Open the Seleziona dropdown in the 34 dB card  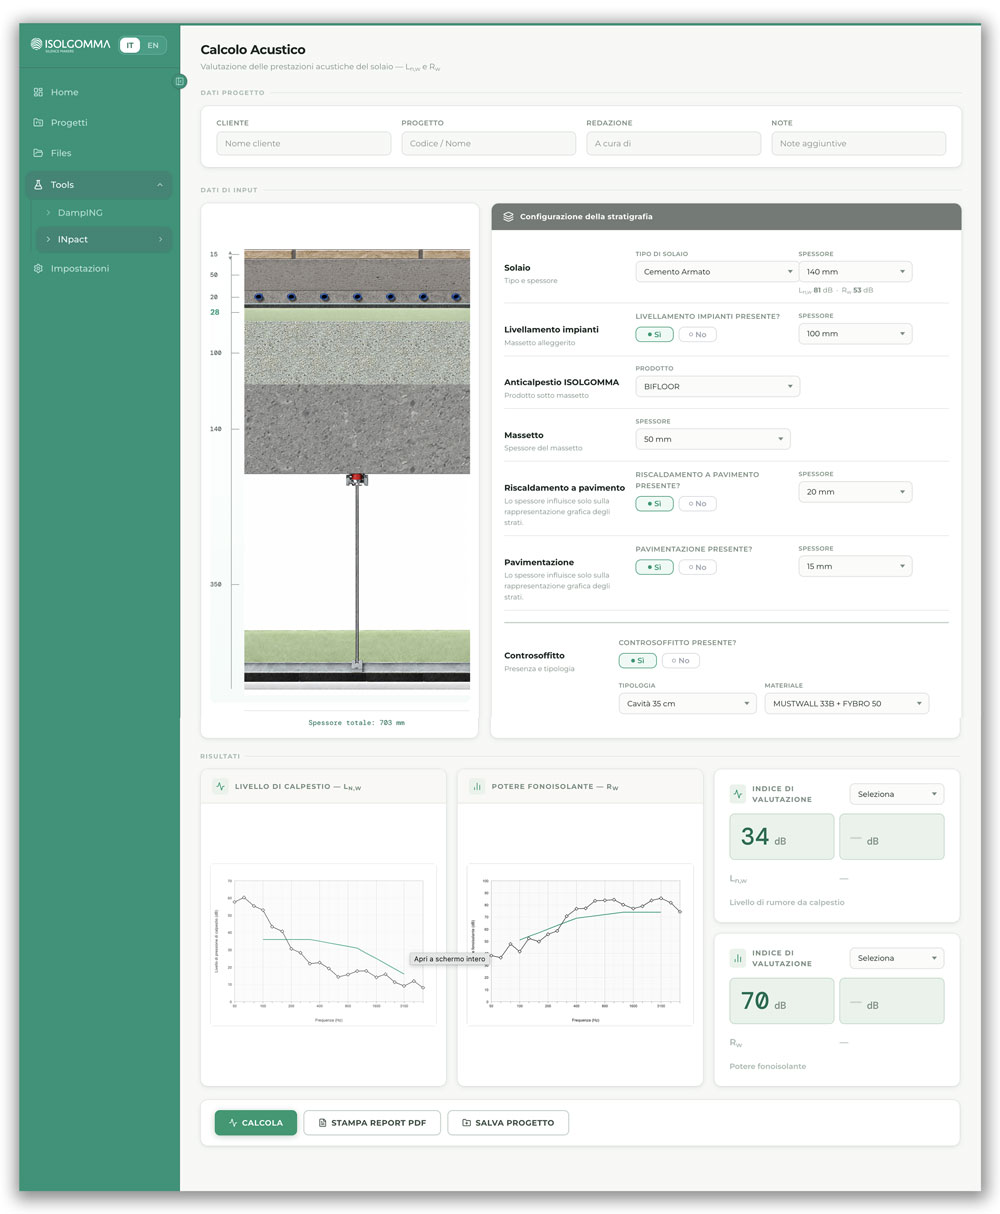896,794
